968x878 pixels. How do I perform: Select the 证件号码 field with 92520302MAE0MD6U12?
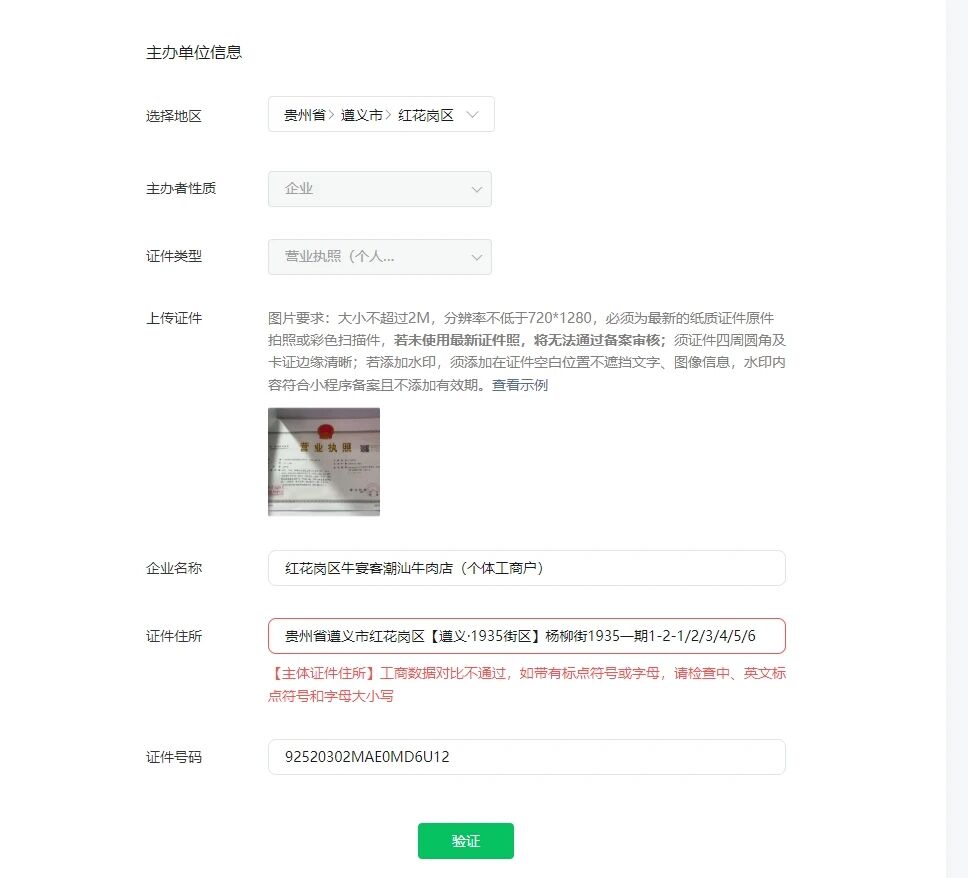(527, 757)
